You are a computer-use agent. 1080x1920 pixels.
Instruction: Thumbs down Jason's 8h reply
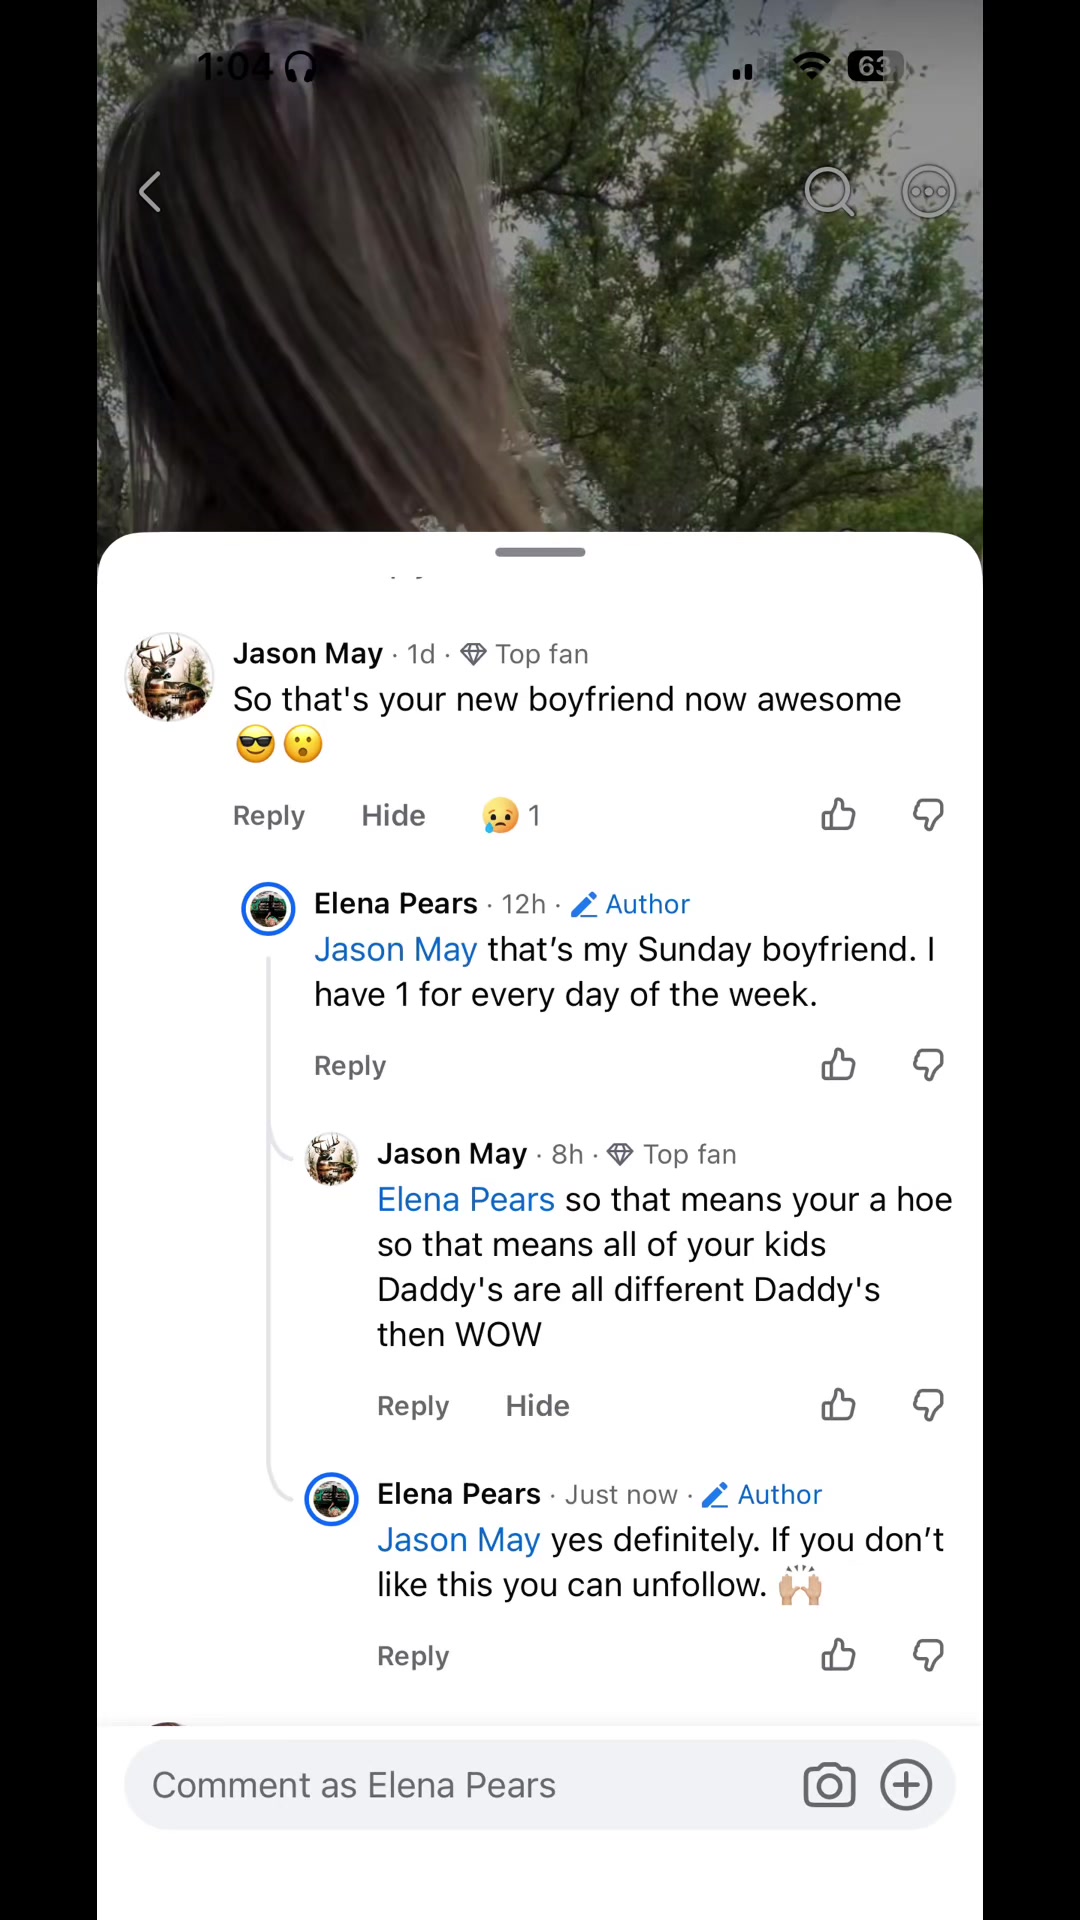pos(928,1405)
